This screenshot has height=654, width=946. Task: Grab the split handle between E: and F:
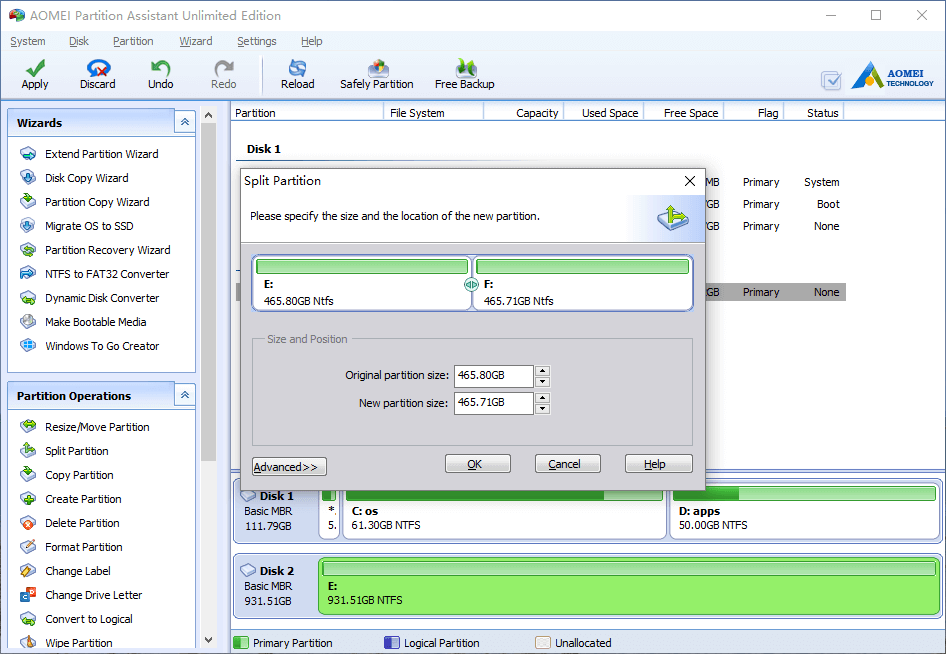click(471, 284)
